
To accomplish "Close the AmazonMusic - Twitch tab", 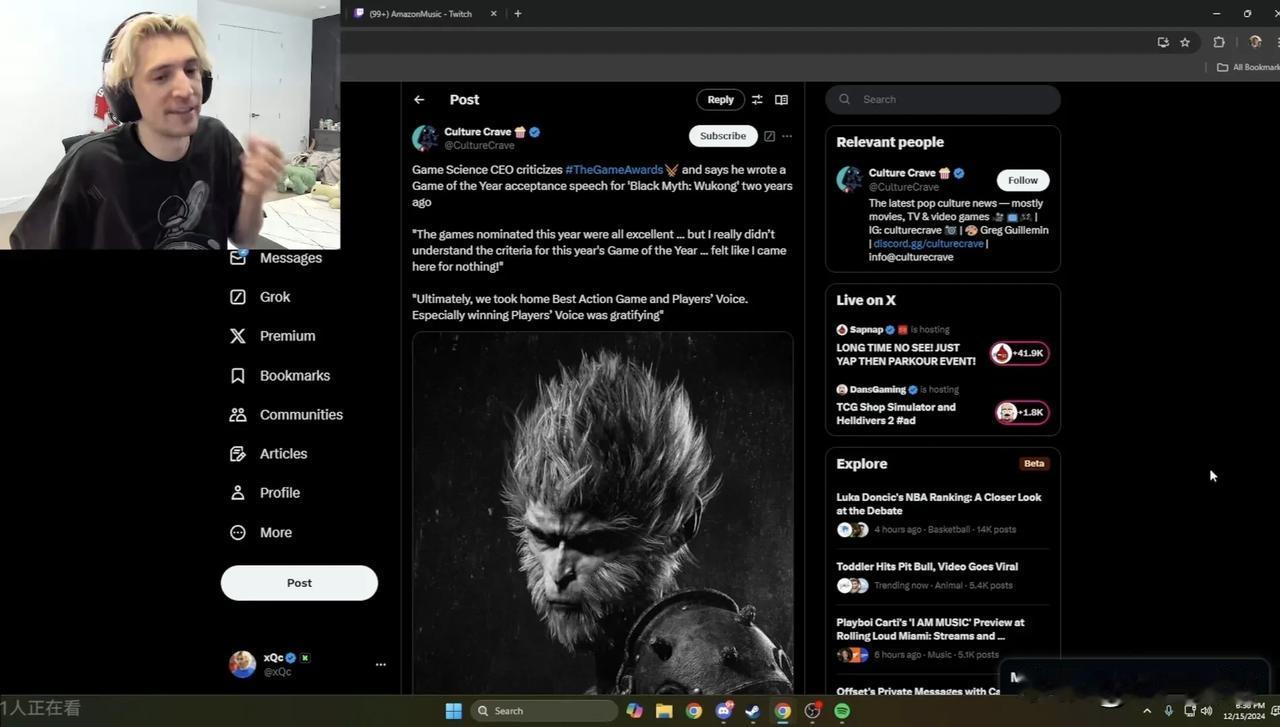I will pos(493,14).
